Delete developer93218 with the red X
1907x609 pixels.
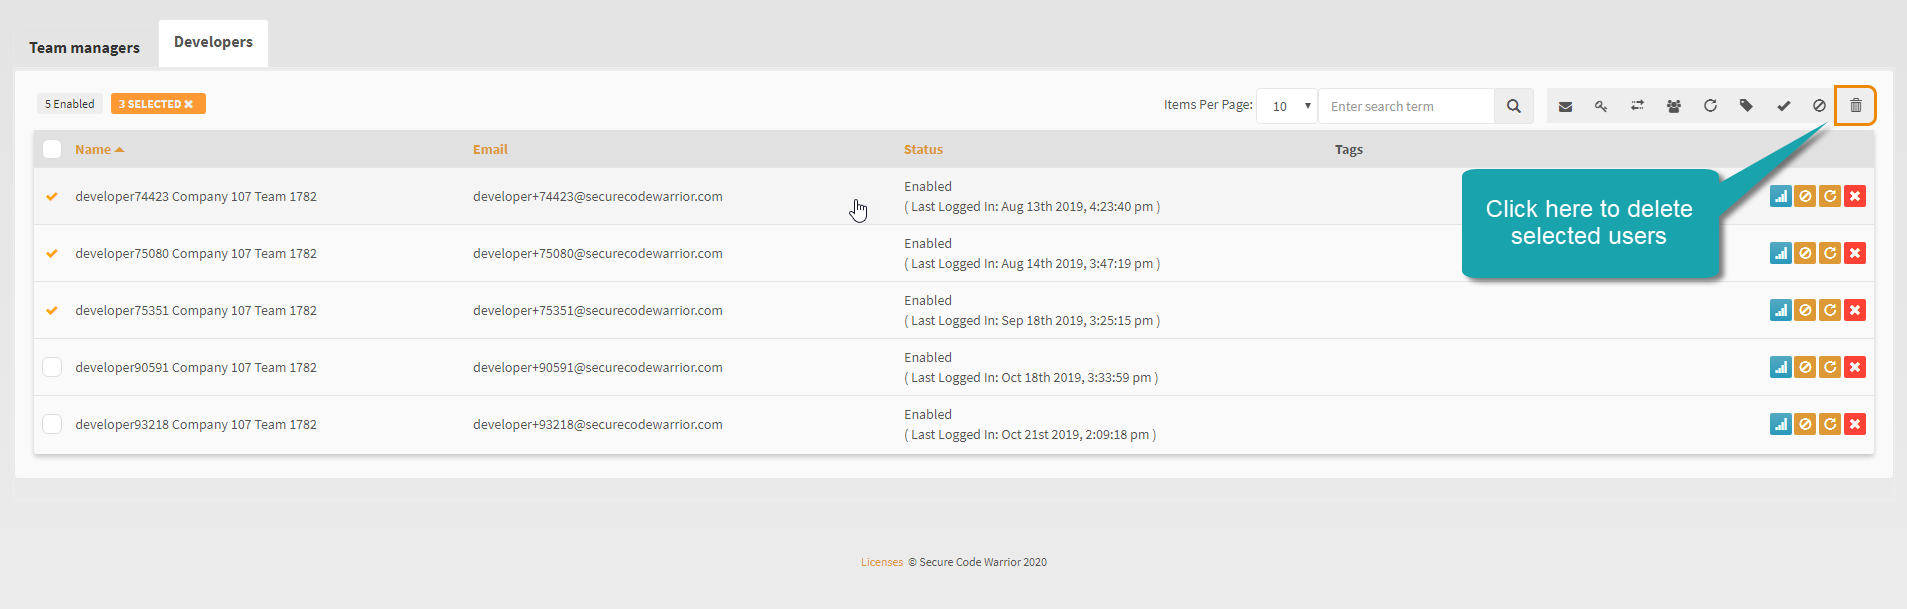[x=1855, y=424]
